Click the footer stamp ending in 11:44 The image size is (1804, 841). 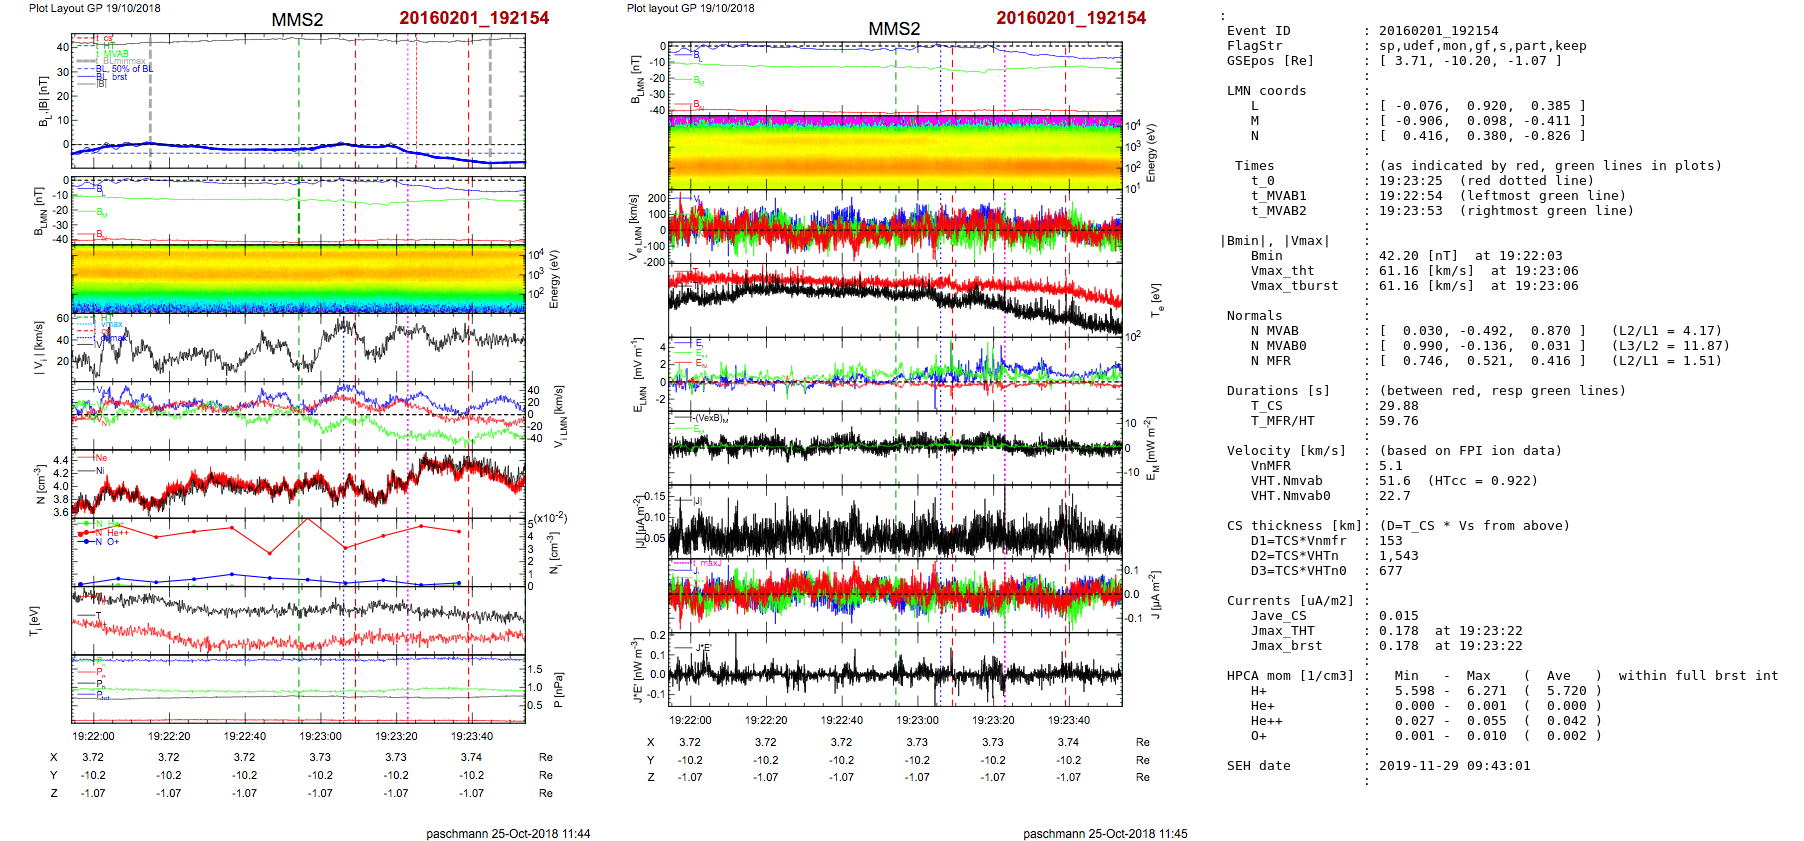coord(508,833)
